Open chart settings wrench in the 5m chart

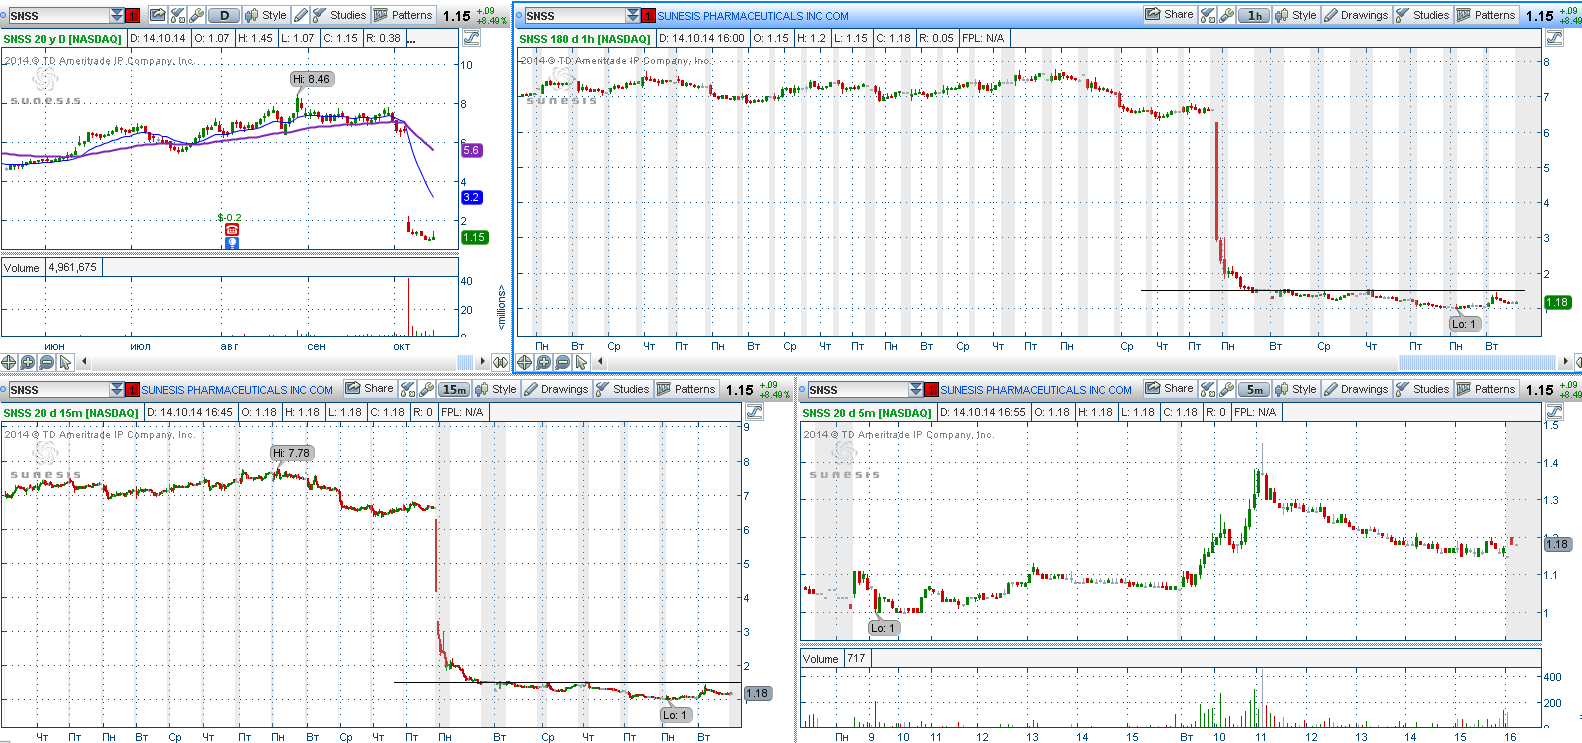(1227, 389)
